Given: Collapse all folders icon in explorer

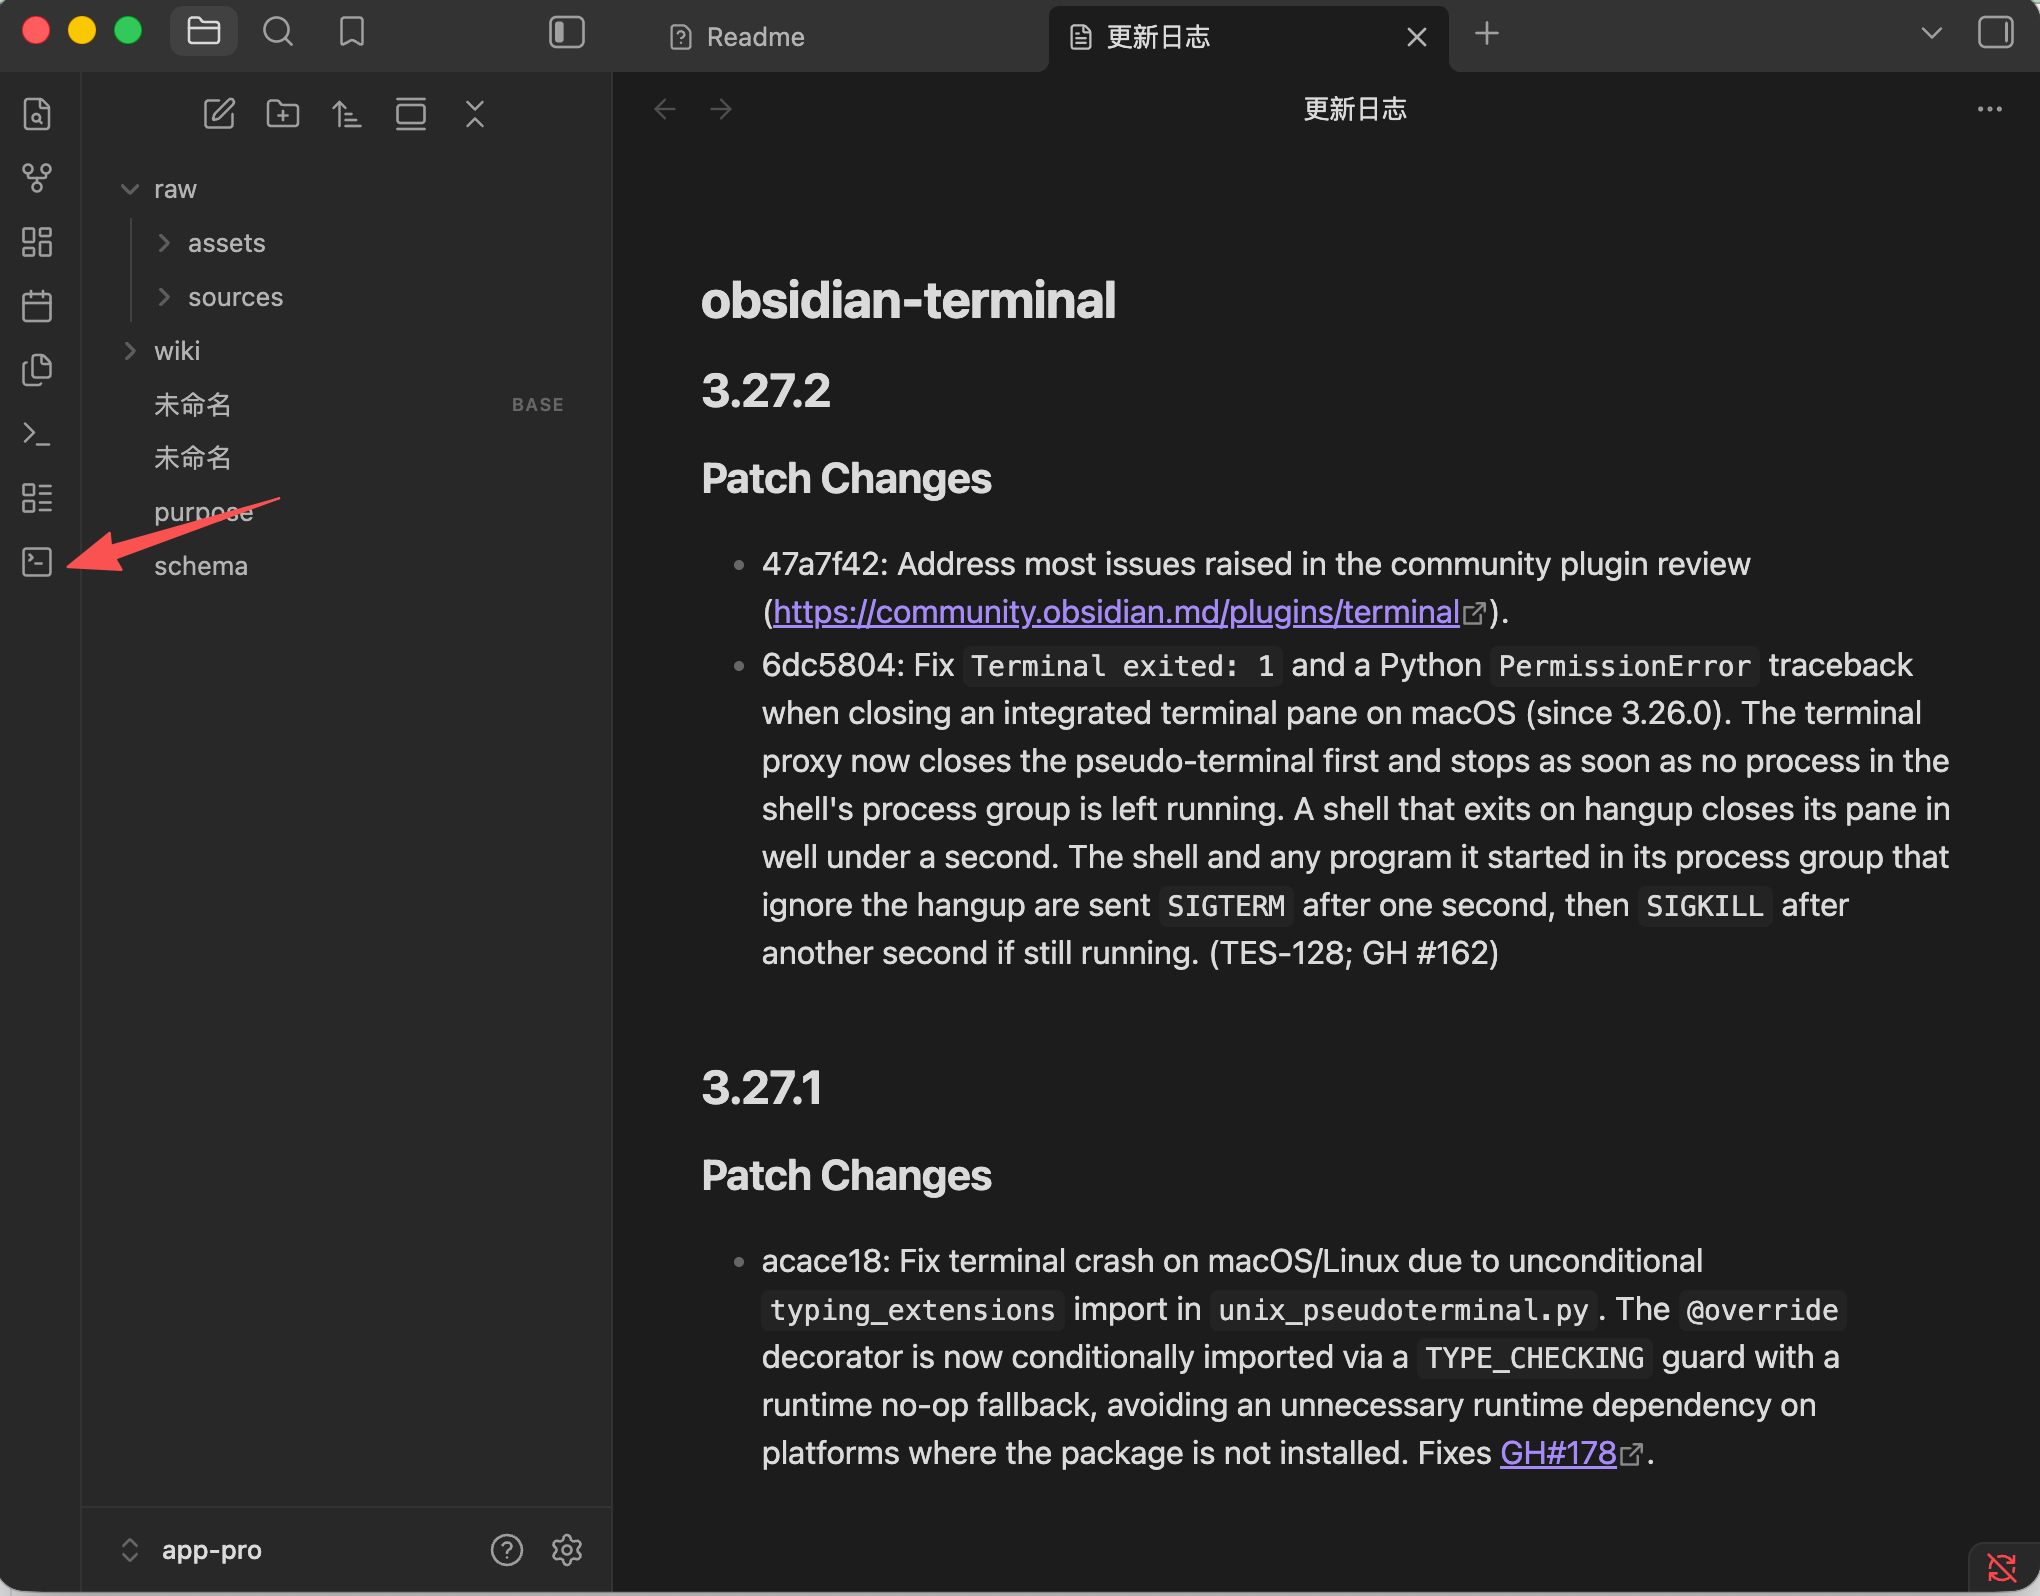Looking at the screenshot, I should (475, 114).
